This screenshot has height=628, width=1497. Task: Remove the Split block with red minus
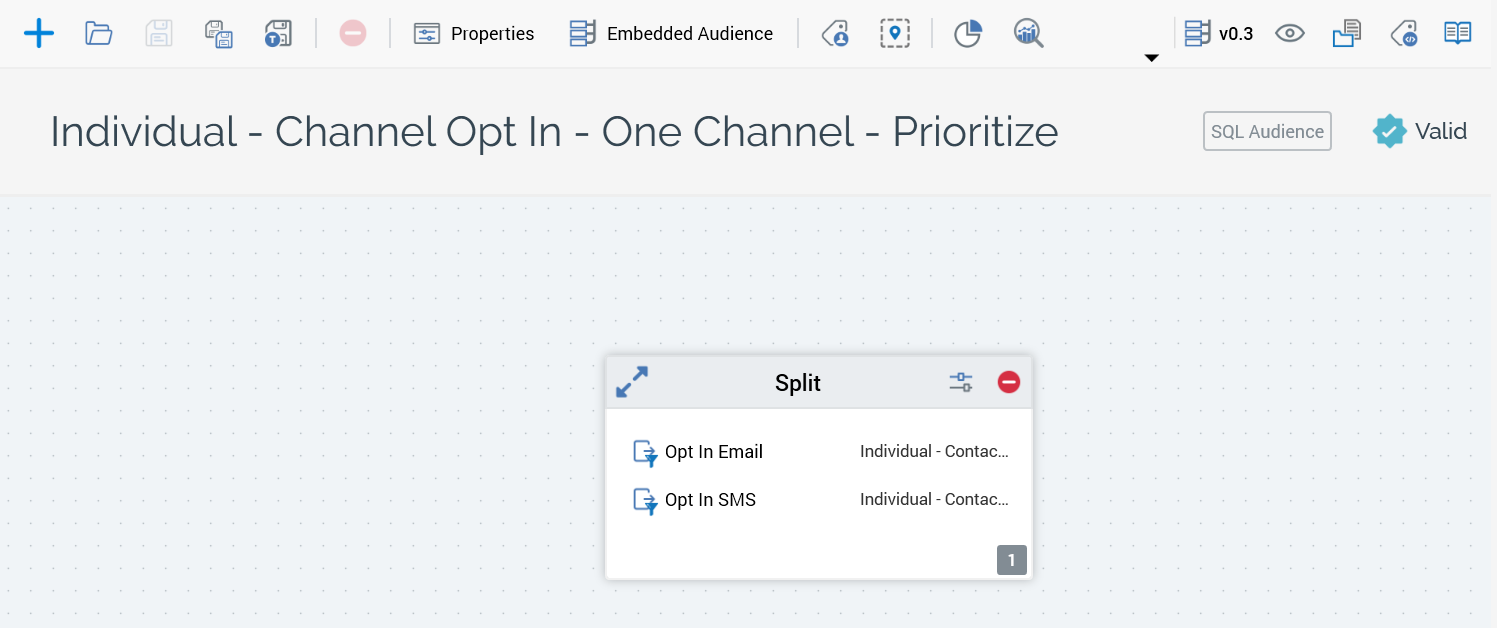(x=1009, y=382)
